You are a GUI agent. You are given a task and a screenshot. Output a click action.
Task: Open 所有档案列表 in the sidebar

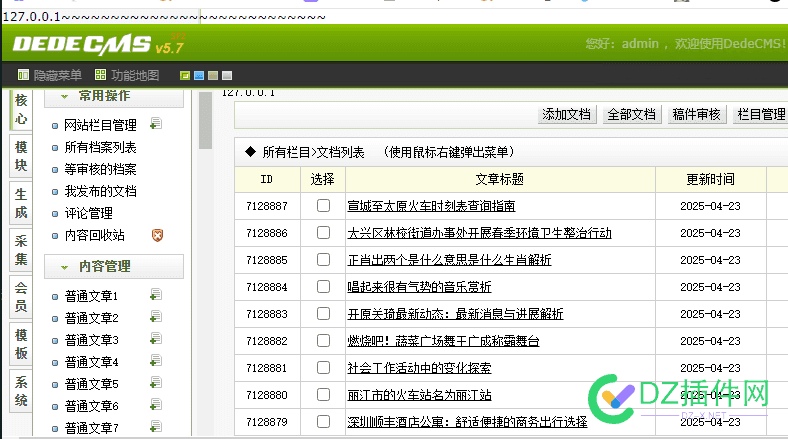[101, 147]
